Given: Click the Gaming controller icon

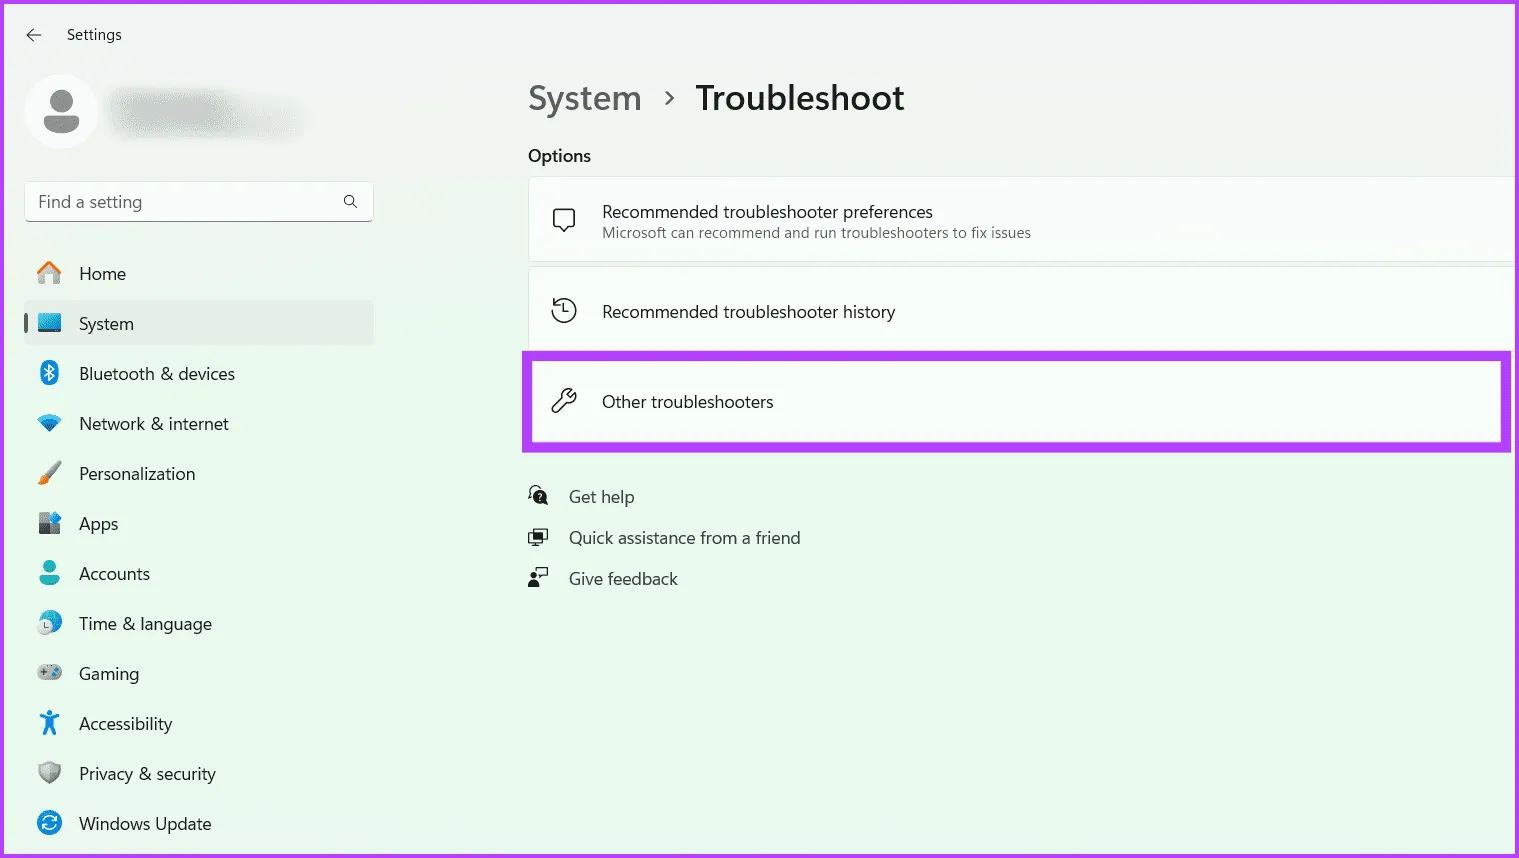Looking at the screenshot, I should (x=49, y=673).
